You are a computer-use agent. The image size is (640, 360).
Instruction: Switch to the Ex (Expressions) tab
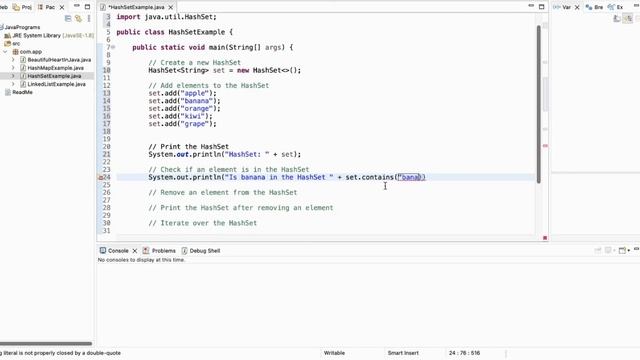point(616,7)
